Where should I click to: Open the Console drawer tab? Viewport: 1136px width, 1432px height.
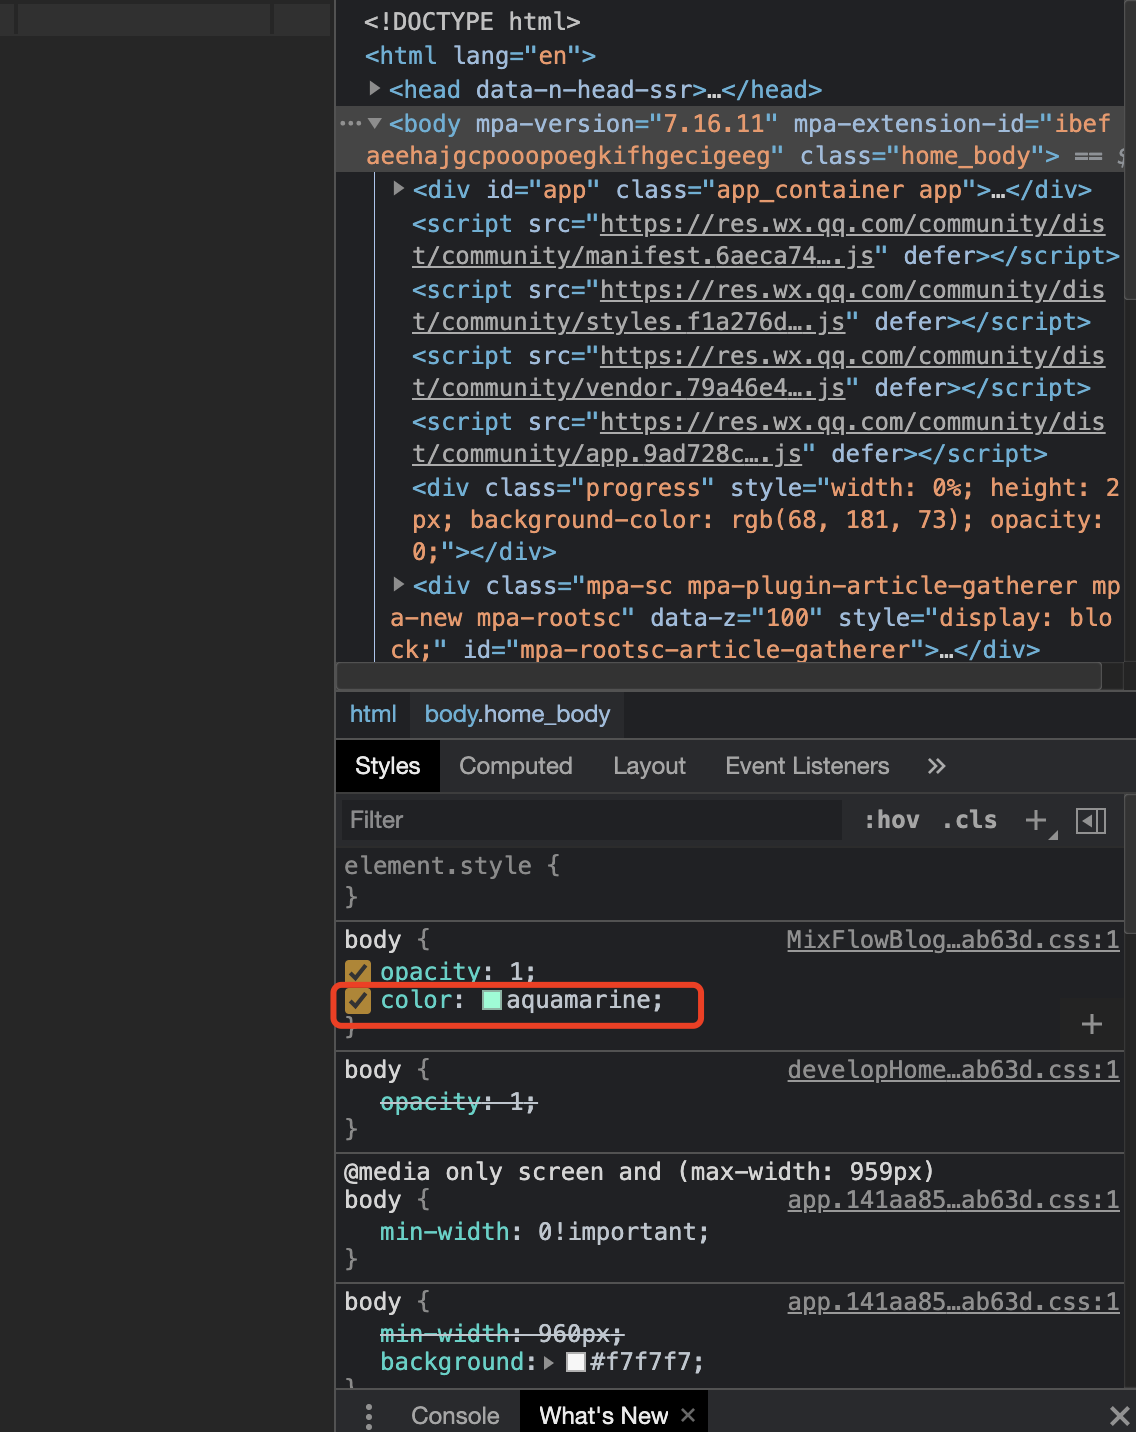[455, 1415]
